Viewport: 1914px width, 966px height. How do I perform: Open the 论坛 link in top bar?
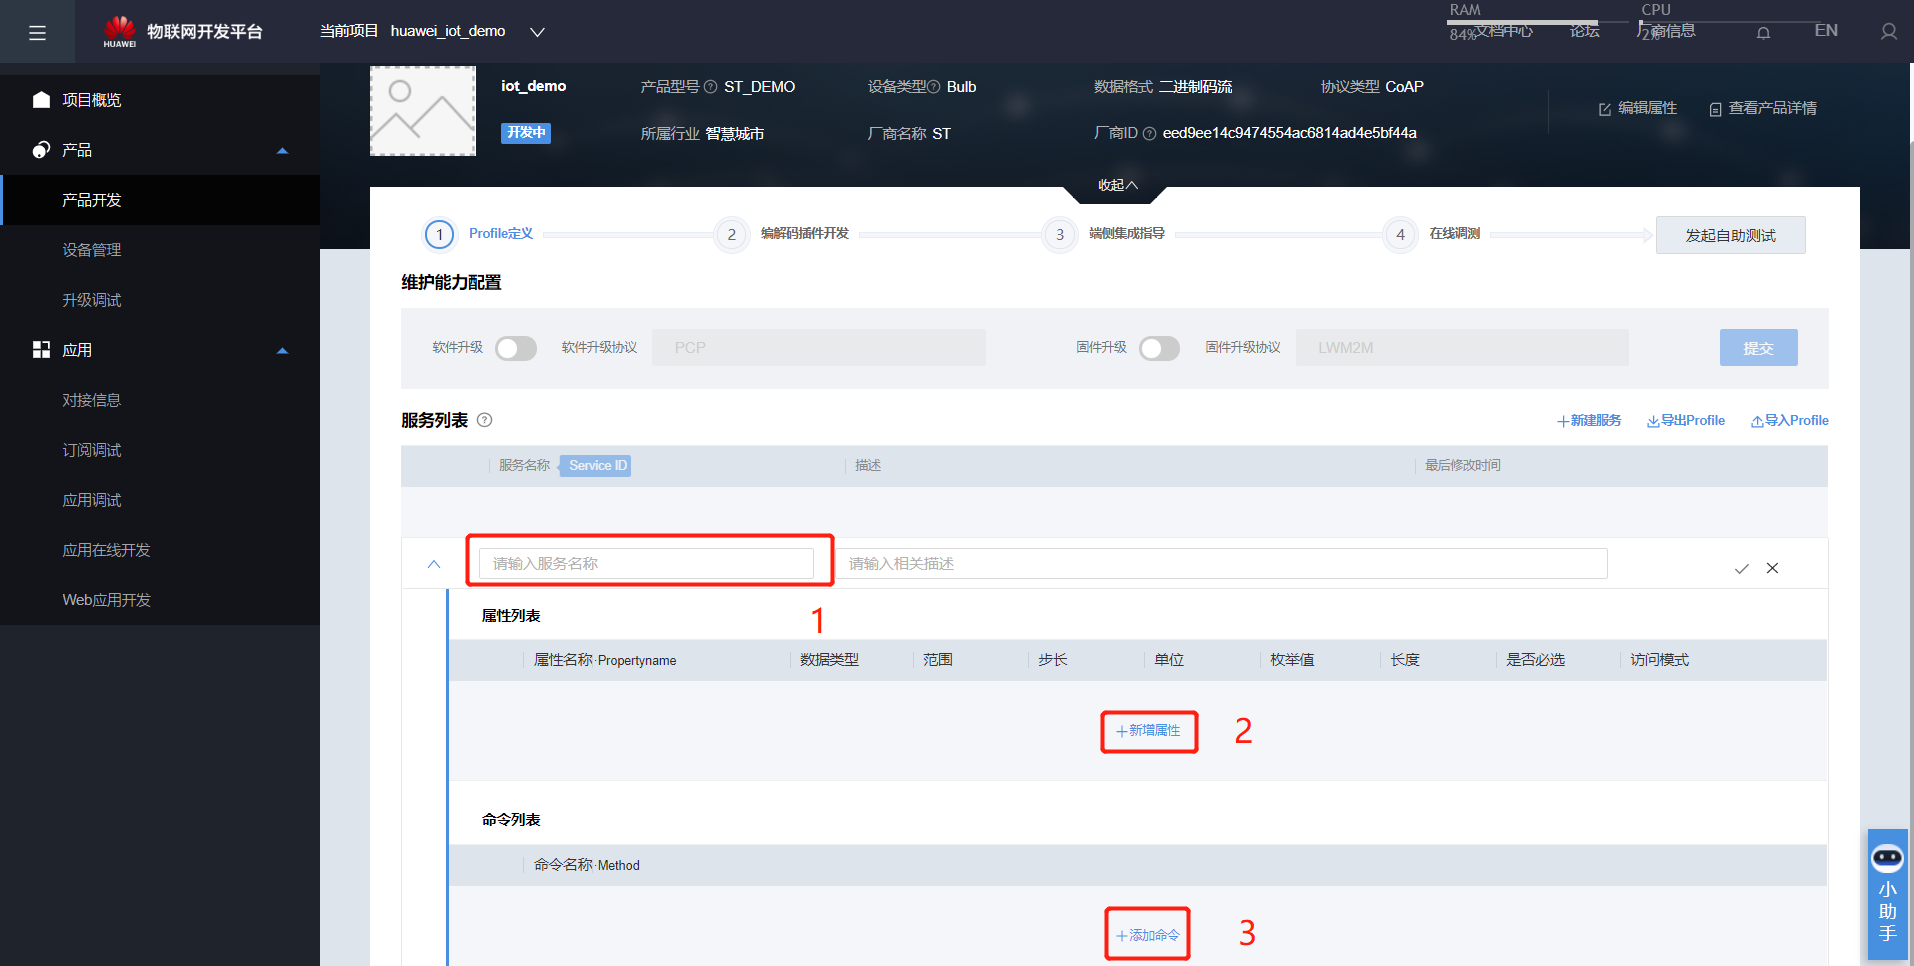point(1585,32)
